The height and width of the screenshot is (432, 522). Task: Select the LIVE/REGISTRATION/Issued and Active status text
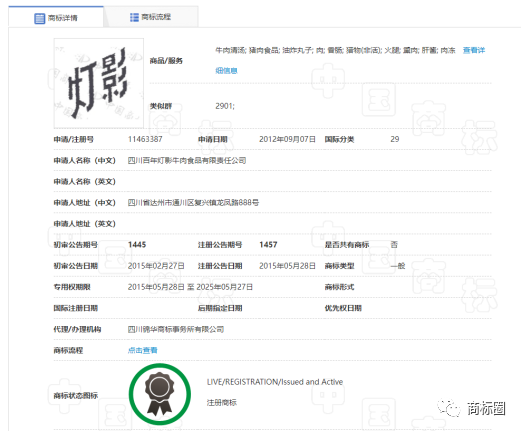(275, 382)
